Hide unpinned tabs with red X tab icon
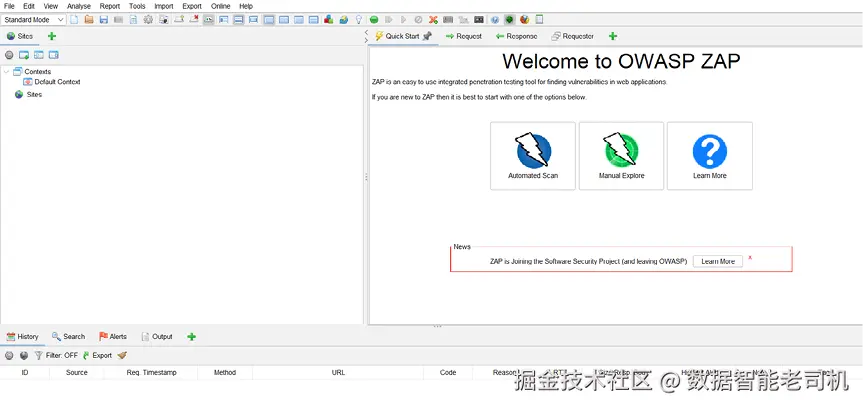 click(194, 20)
